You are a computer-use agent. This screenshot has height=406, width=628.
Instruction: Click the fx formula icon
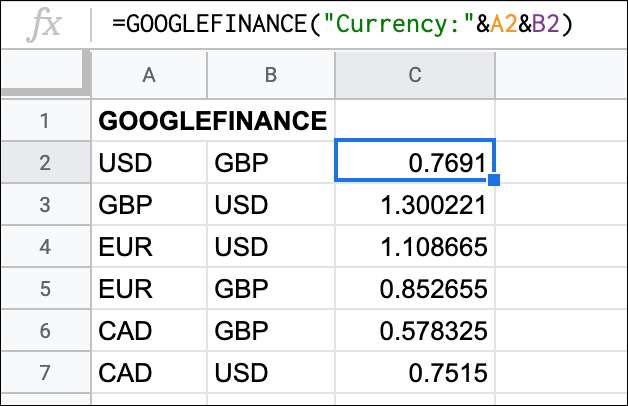pos(44,25)
